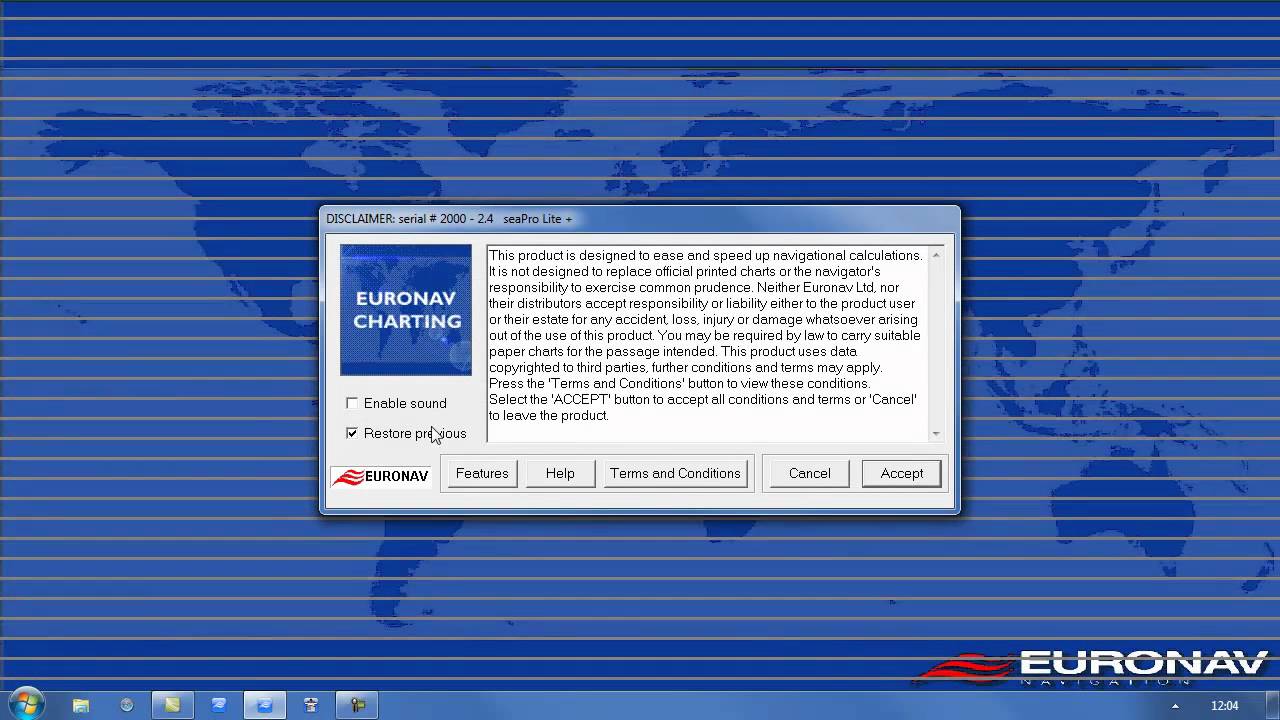1280x720 pixels.
Task: Open the Windows Start menu orb
Action: click(x=26, y=704)
